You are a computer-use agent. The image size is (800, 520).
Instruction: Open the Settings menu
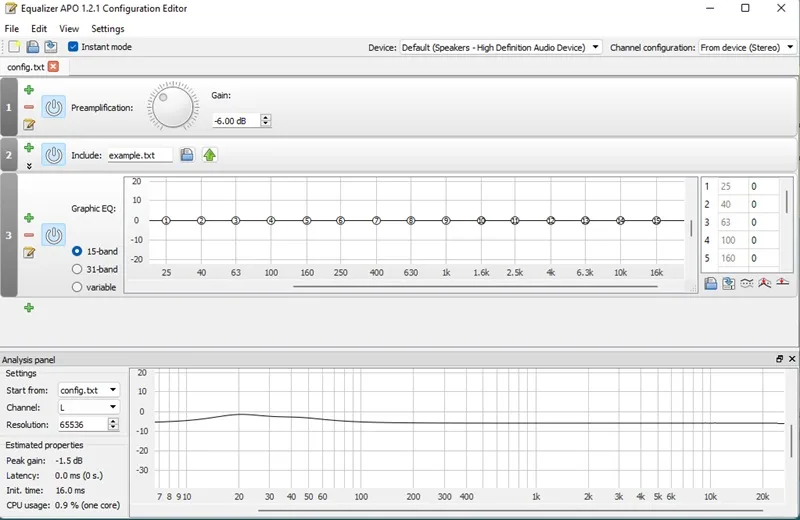[x=108, y=29]
